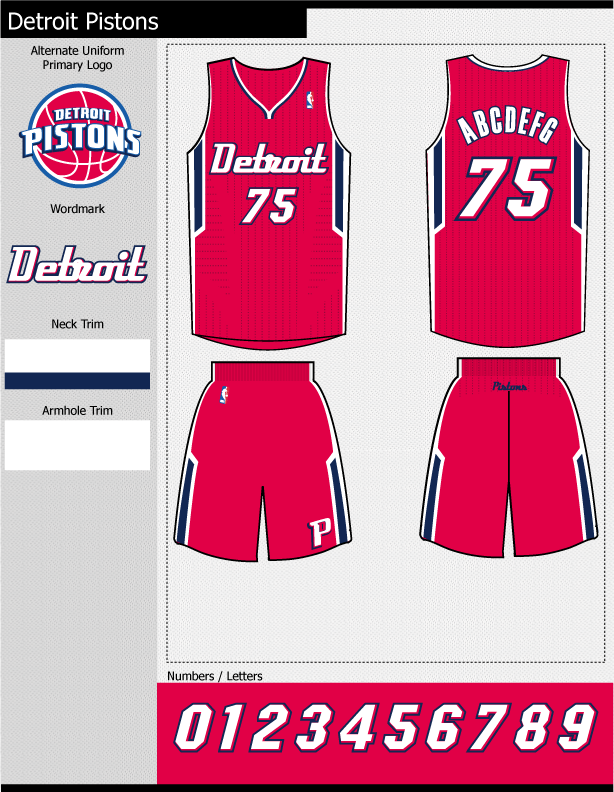Click the digit 7 in number sample
614x792 pixels.
(489, 727)
